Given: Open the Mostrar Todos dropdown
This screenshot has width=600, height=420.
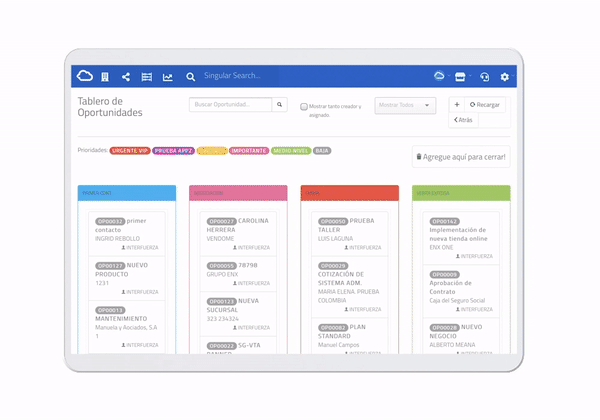Looking at the screenshot, I should coord(405,105).
